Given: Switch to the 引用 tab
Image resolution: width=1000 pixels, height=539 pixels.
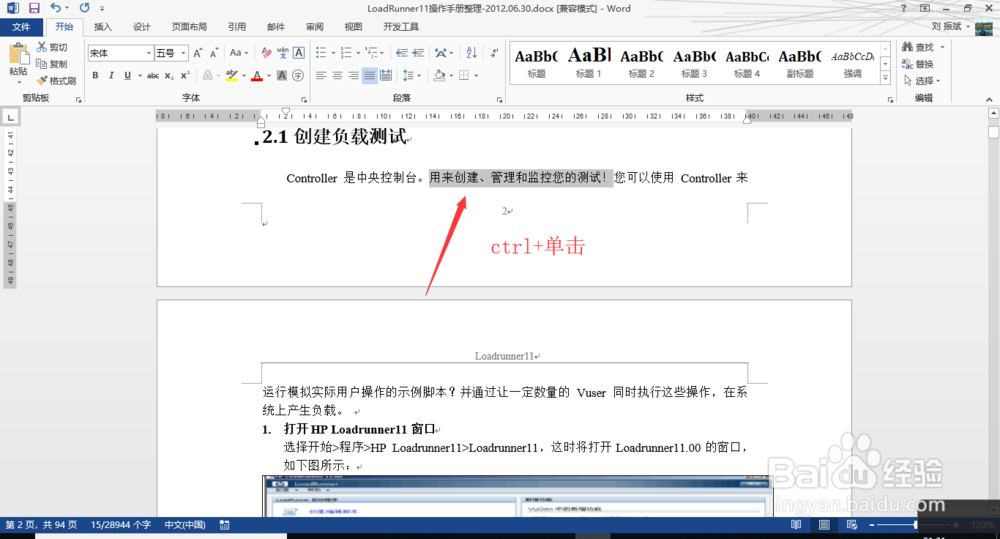Looking at the screenshot, I should (237, 27).
